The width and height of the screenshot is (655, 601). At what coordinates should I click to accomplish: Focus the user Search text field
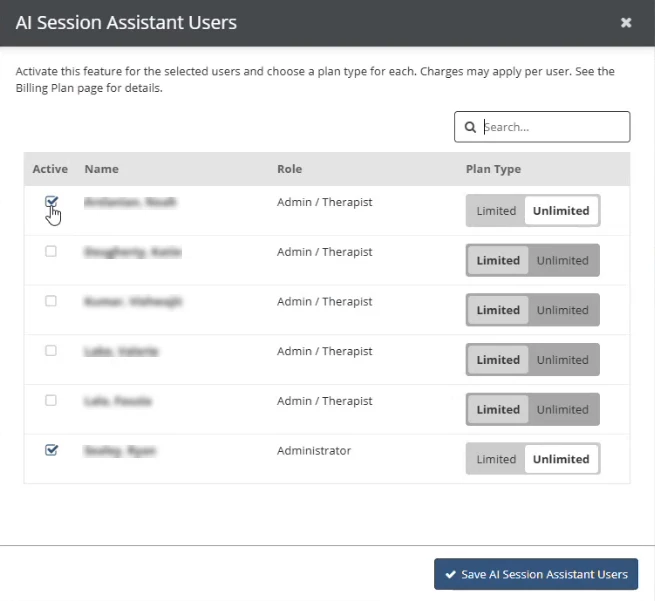click(x=553, y=127)
